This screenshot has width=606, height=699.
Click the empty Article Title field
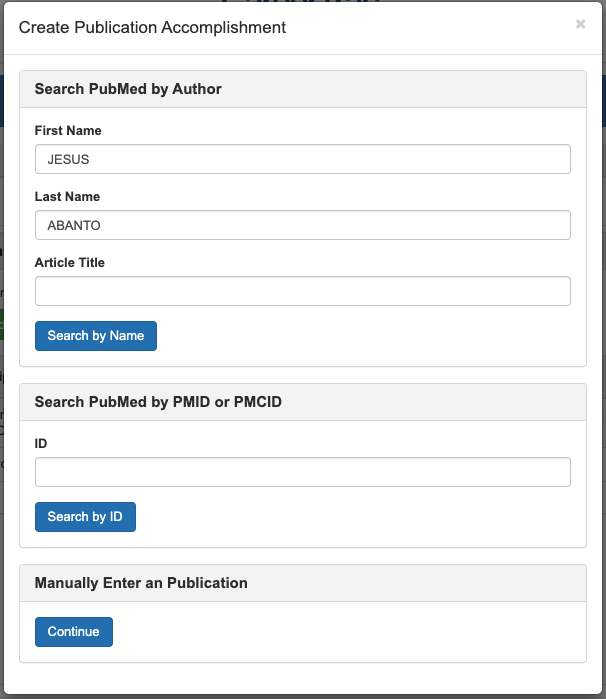tap(302, 291)
